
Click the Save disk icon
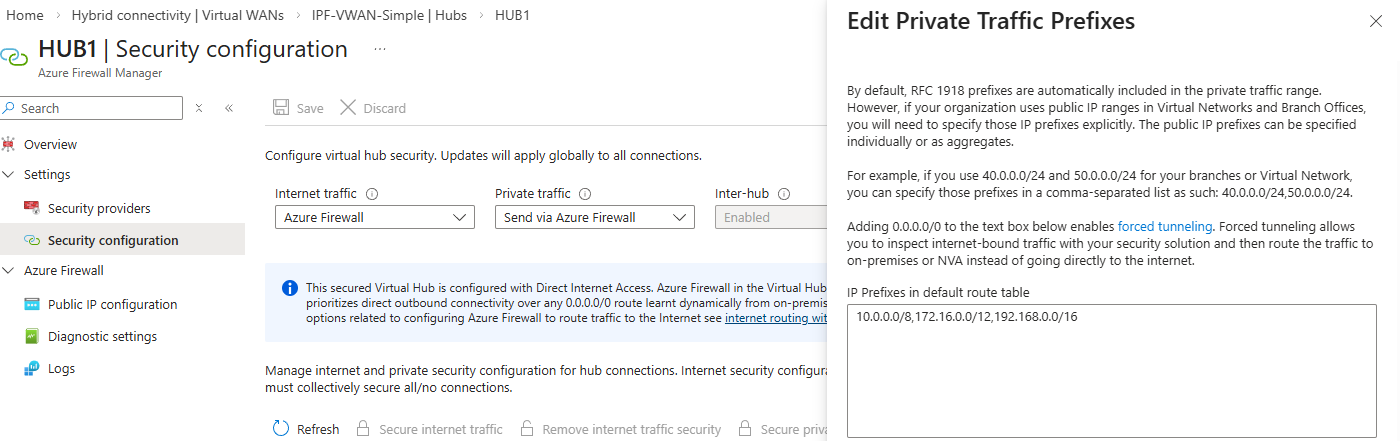(x=282, y=108)
